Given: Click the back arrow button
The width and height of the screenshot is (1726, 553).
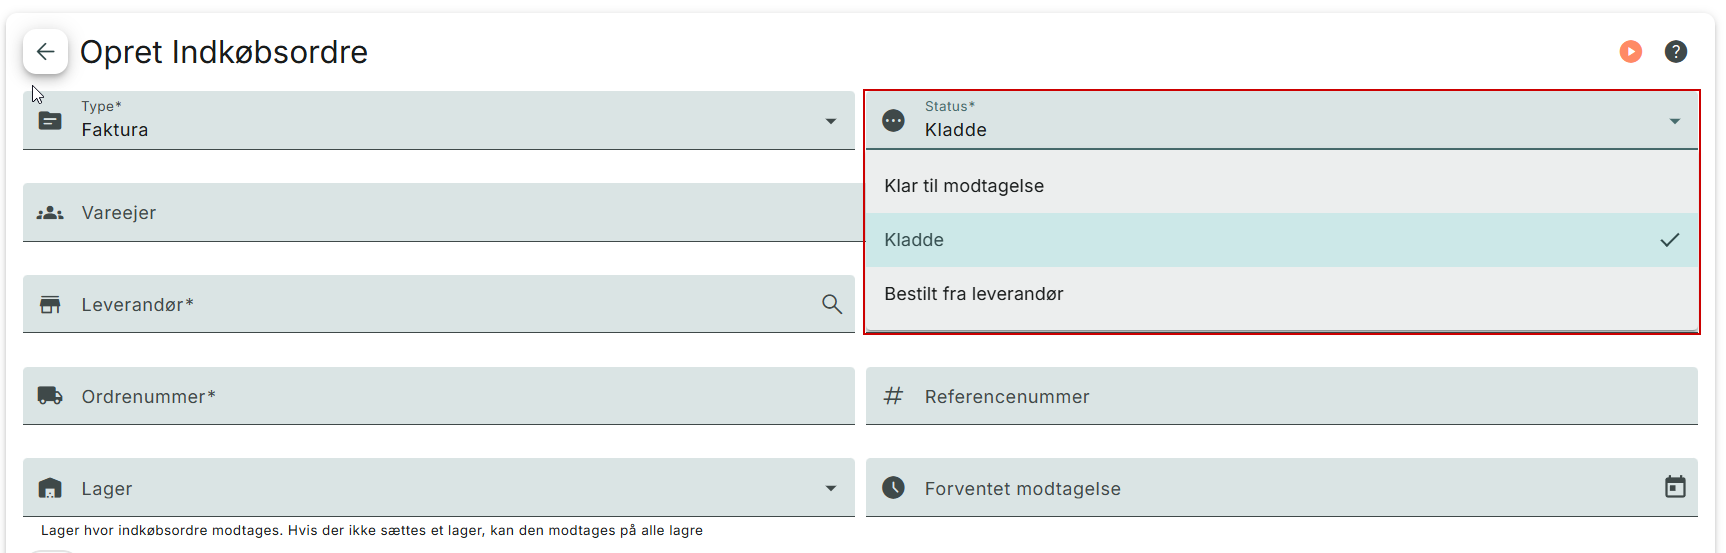Looking at the screenshot, I should [45, 52].
